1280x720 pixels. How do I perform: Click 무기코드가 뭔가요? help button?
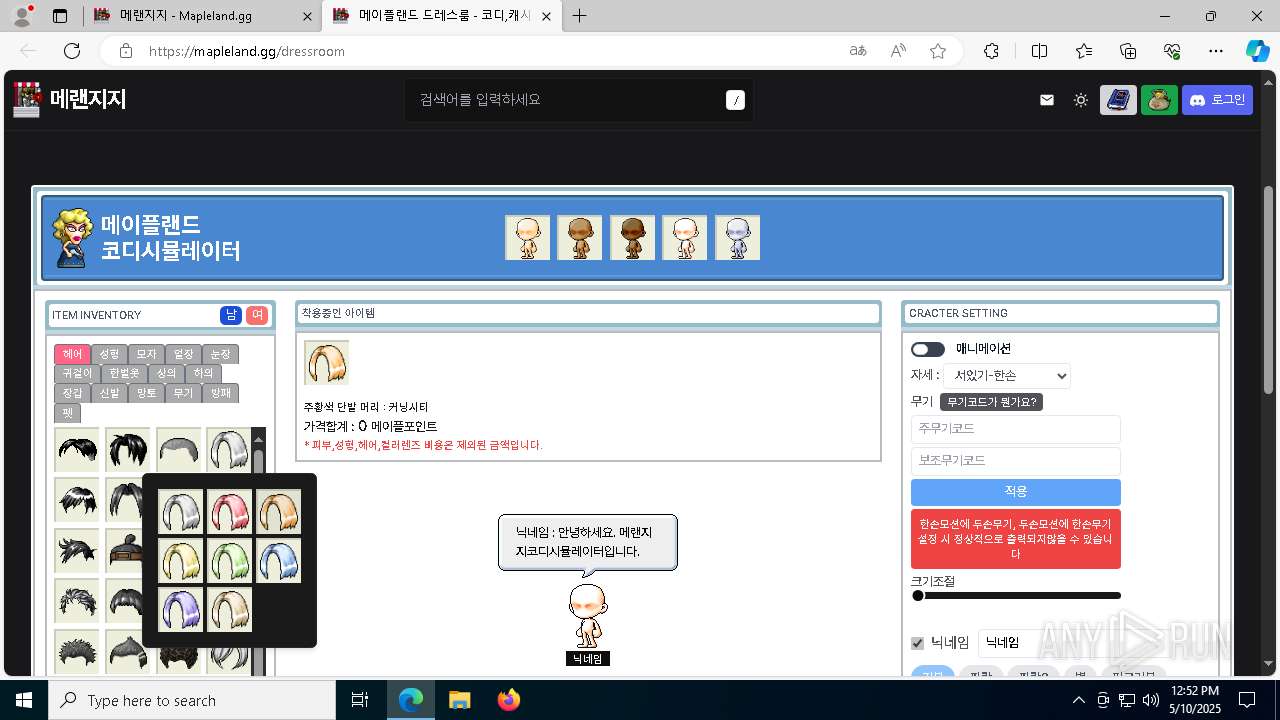click(x=992, y=402)
